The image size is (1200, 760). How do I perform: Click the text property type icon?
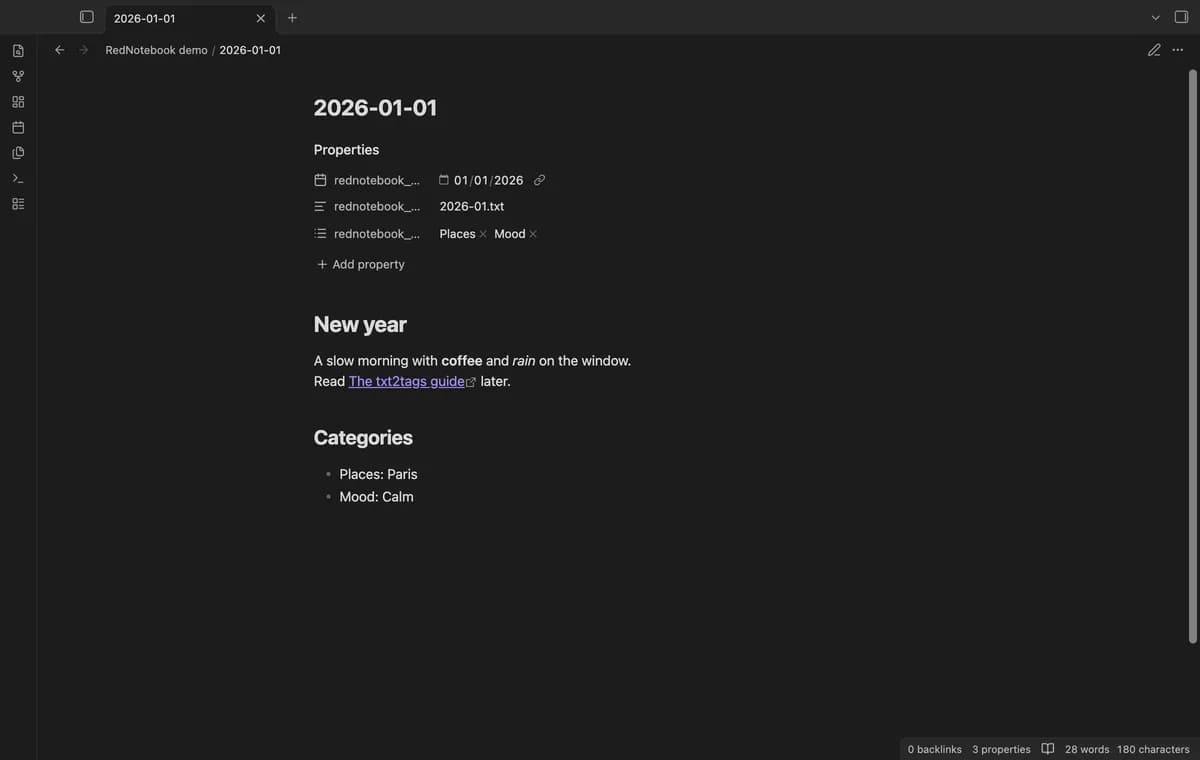pos(320,206)
